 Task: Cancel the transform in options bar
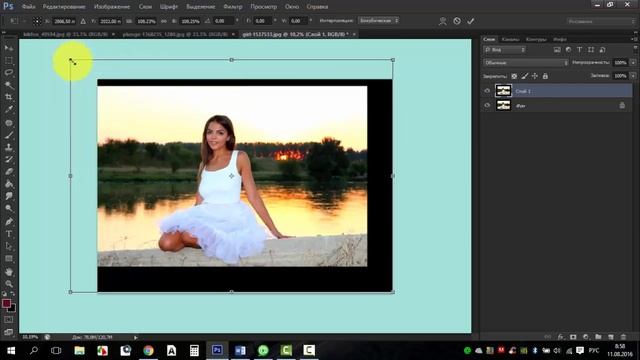[x=457, y=21]
